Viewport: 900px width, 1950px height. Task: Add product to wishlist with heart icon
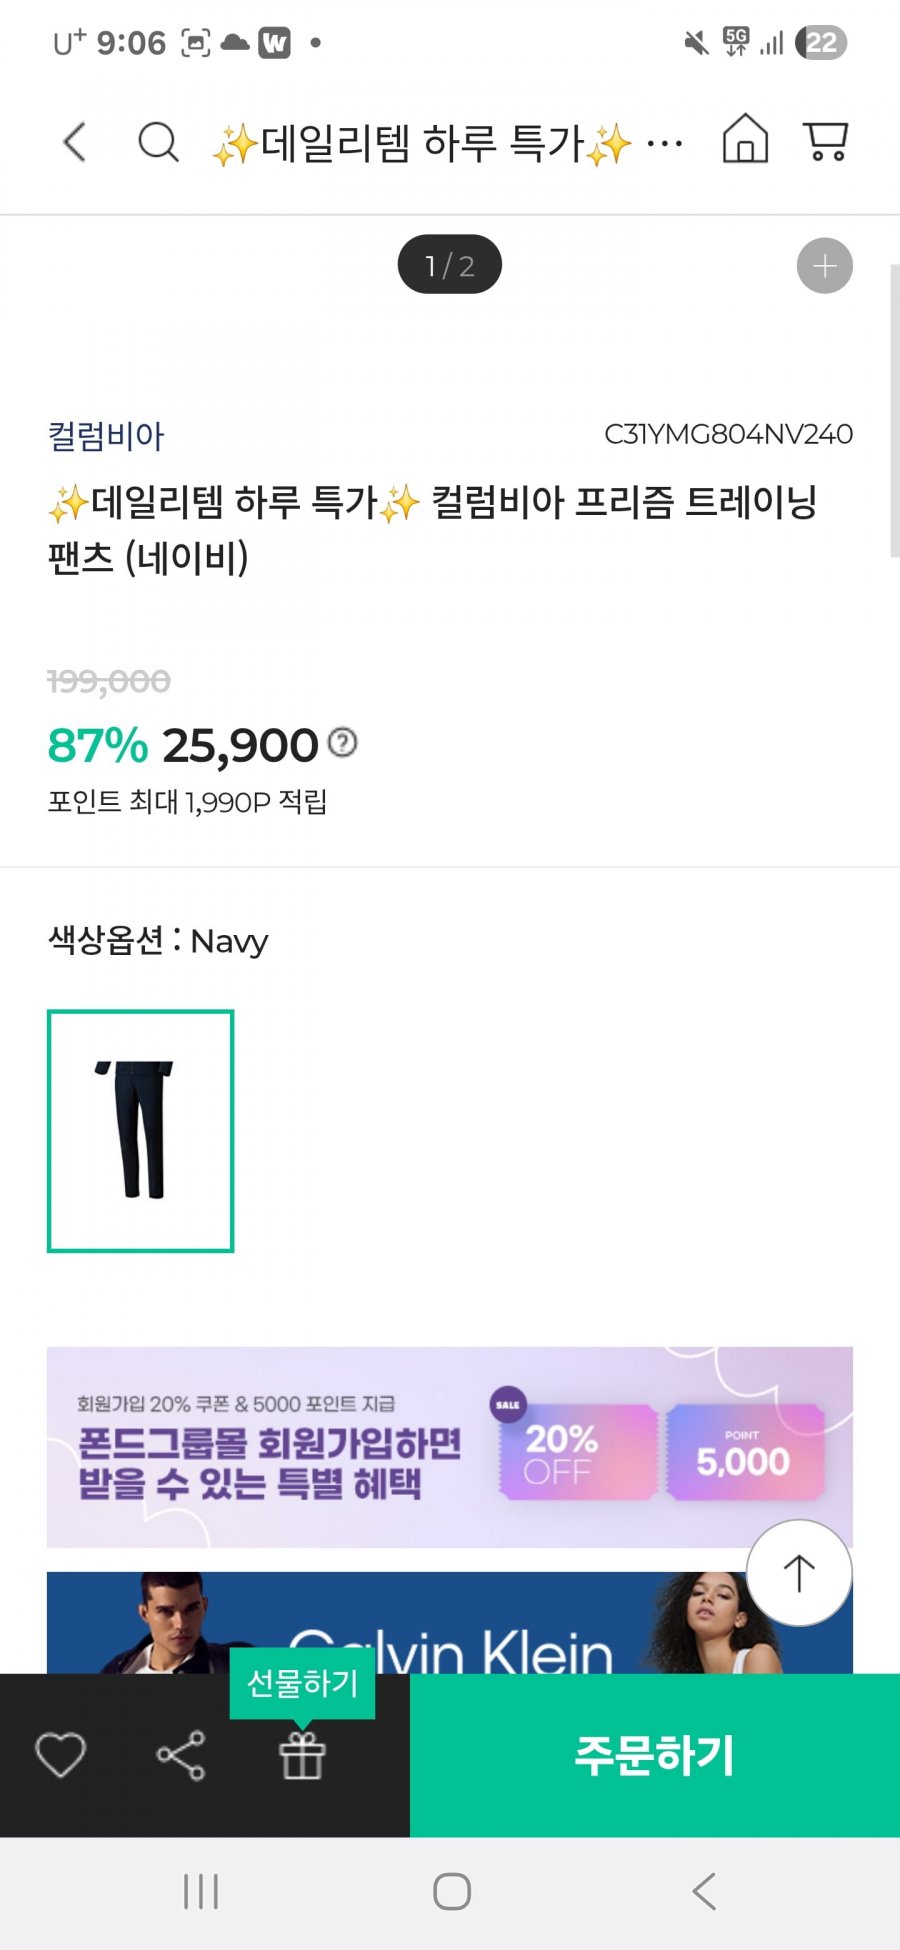pyautogui.click(x=61, y=1755)
